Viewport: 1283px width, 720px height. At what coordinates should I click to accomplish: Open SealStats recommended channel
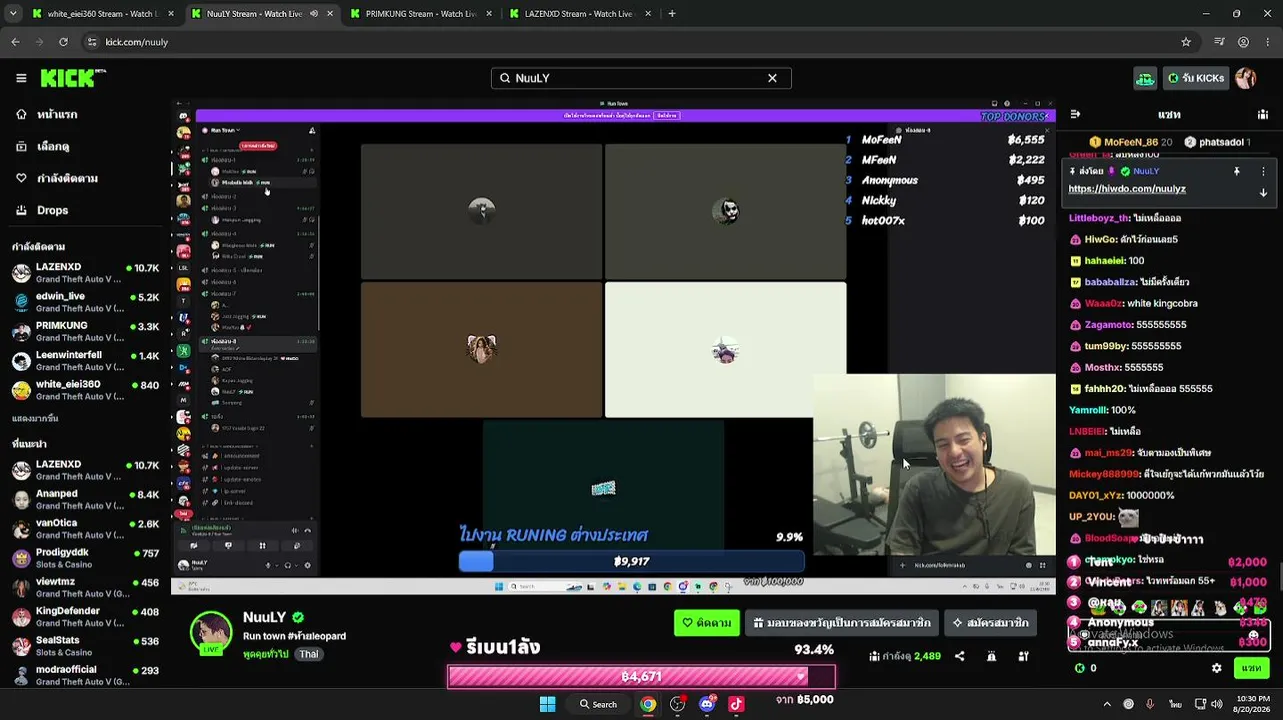(x=85, y=645)
